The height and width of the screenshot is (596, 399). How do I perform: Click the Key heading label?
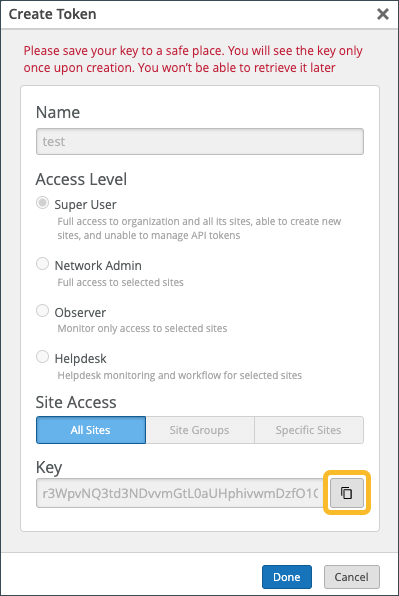pyautogui.click(x=49, y=467)
